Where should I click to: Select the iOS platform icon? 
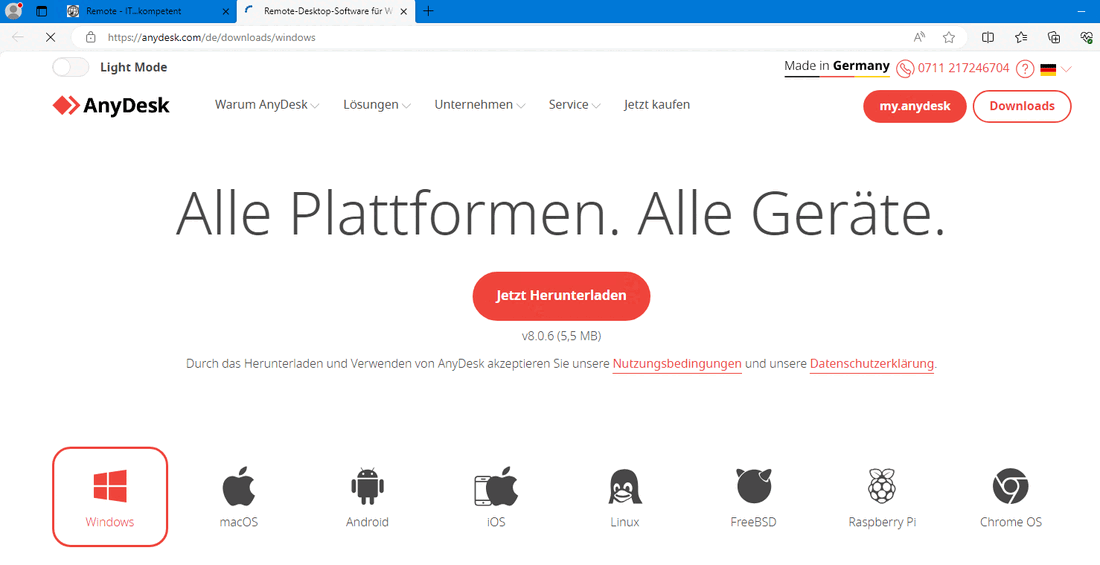click(495, 488)
